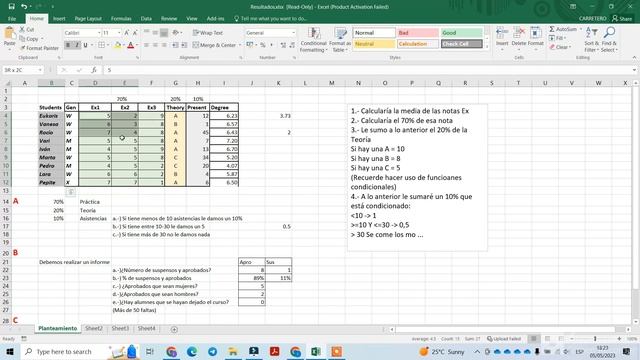Add a new sheet with plus icon
This screenshot has width=640, height=360.
click(174, 329)
